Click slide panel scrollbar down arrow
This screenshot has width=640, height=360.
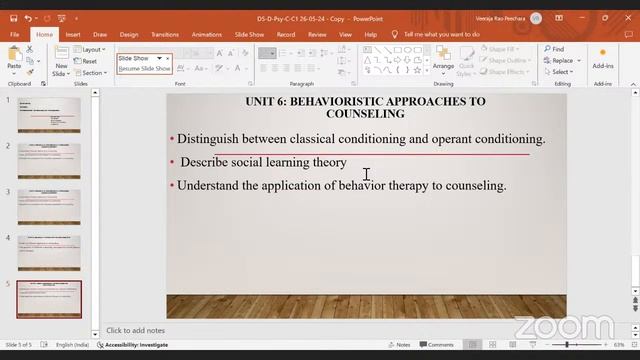pos(95,334)
